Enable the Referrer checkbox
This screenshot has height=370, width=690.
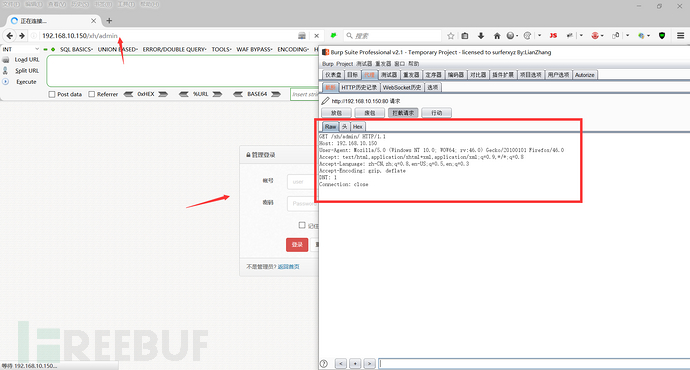pos(92,94)
